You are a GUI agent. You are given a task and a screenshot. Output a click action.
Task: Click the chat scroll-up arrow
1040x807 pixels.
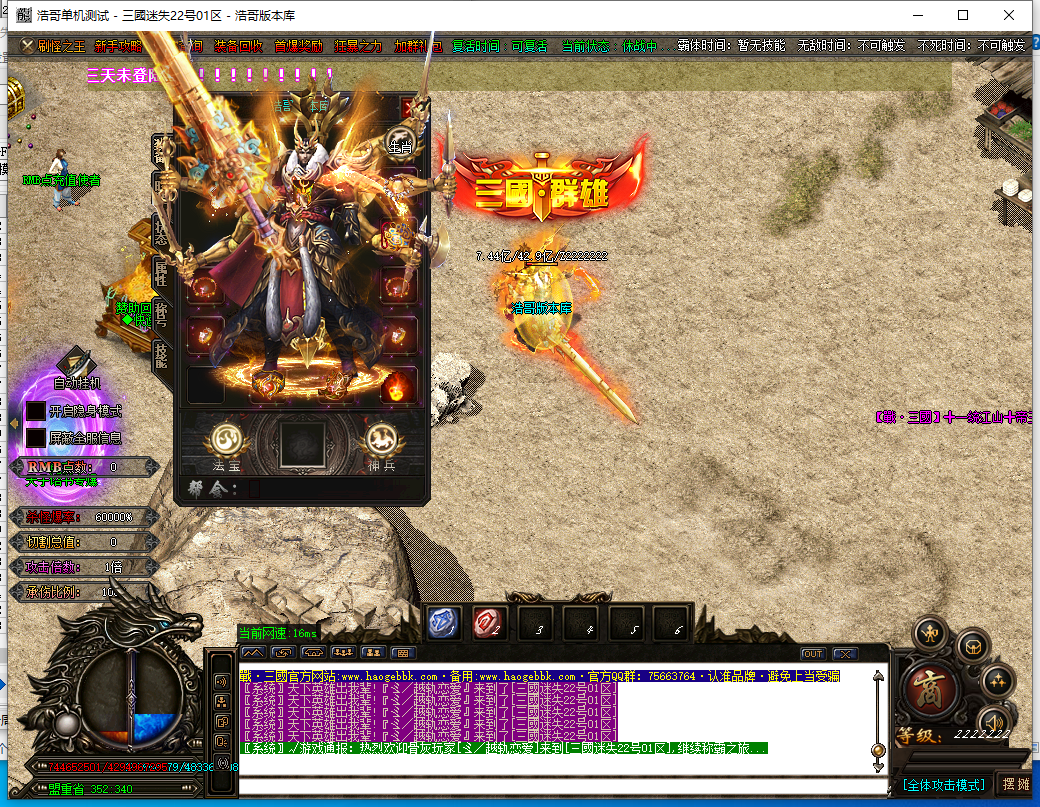(878, 676)
